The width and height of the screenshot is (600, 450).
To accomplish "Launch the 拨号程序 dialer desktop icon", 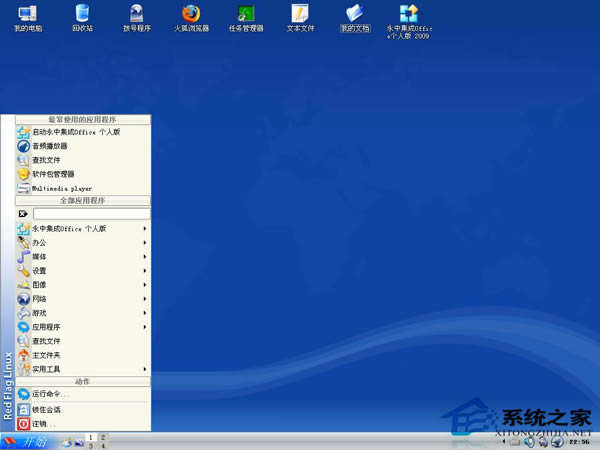I will [137, 18].
